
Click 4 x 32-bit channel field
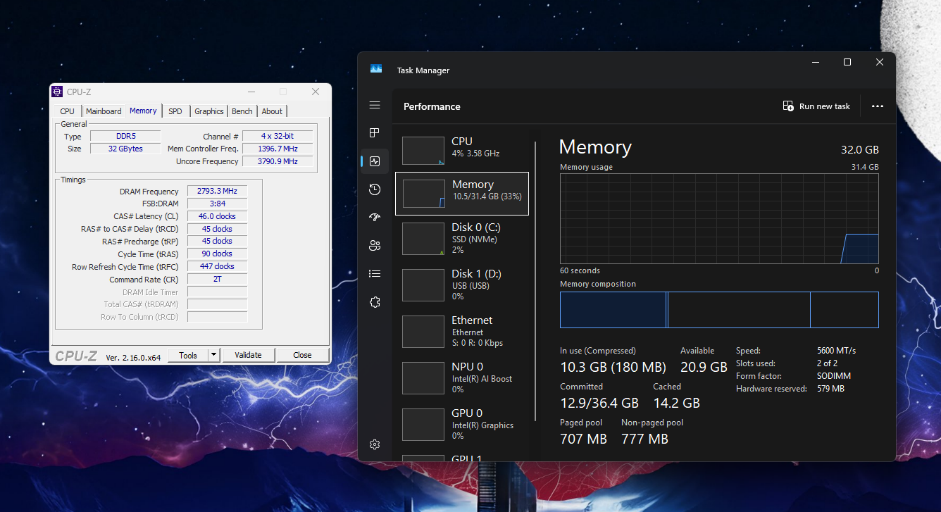277,136
